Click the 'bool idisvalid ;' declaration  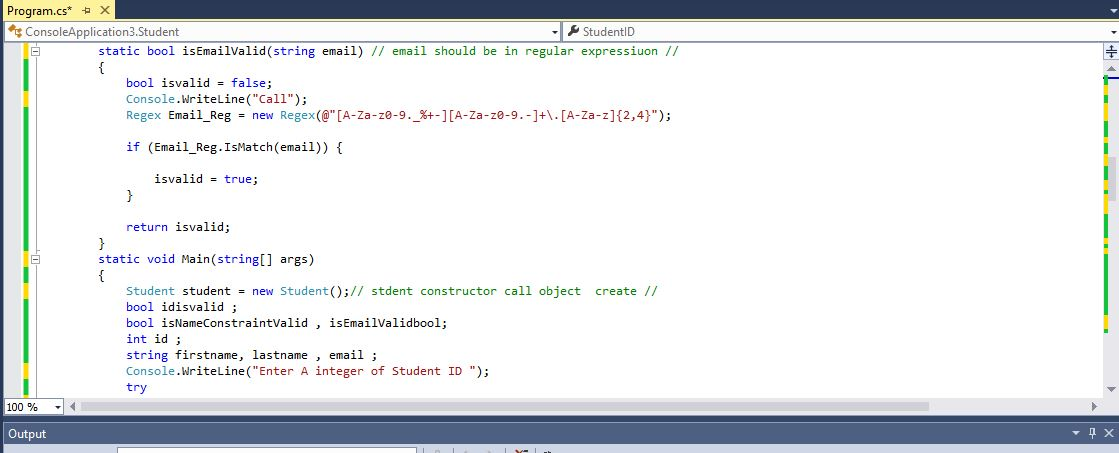(x=181, y=307)
